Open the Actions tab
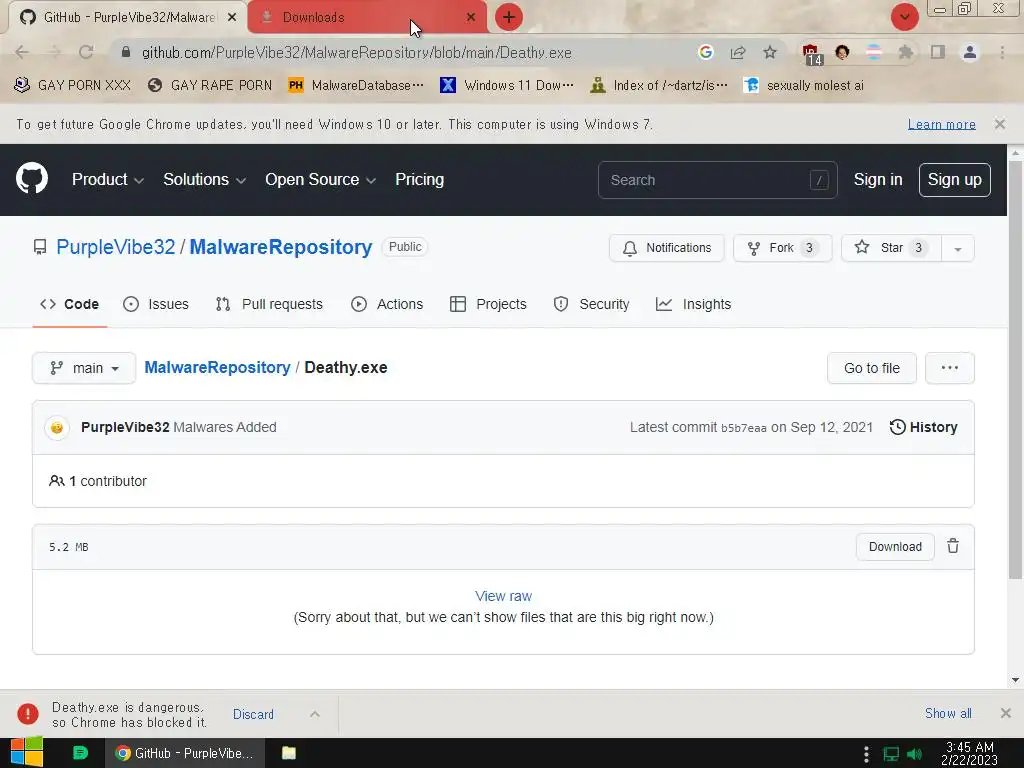This screenshot has width=1024, height=768. [387, 304]
